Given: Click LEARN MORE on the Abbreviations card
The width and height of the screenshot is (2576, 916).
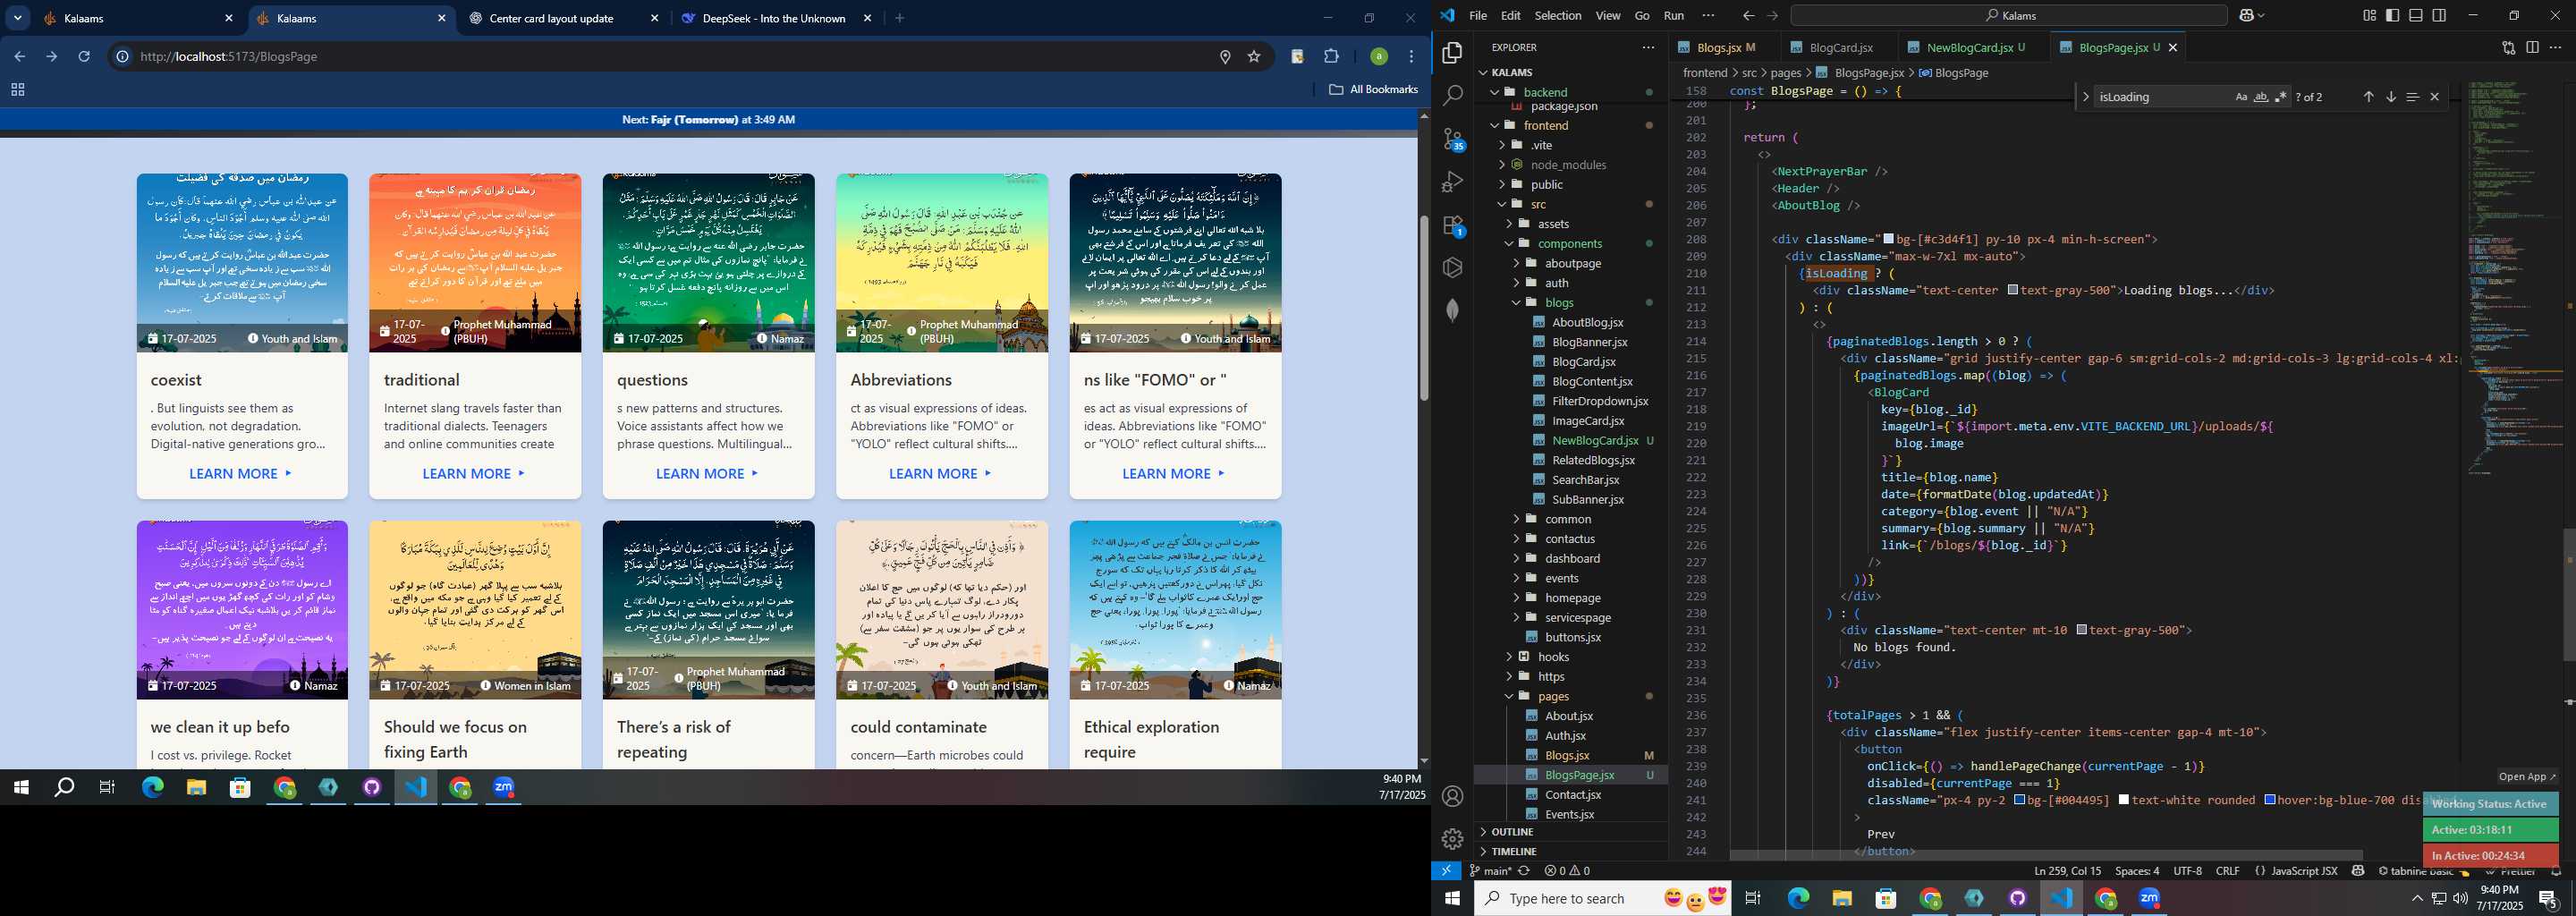Looking at the screenshot, I should 940,473.
